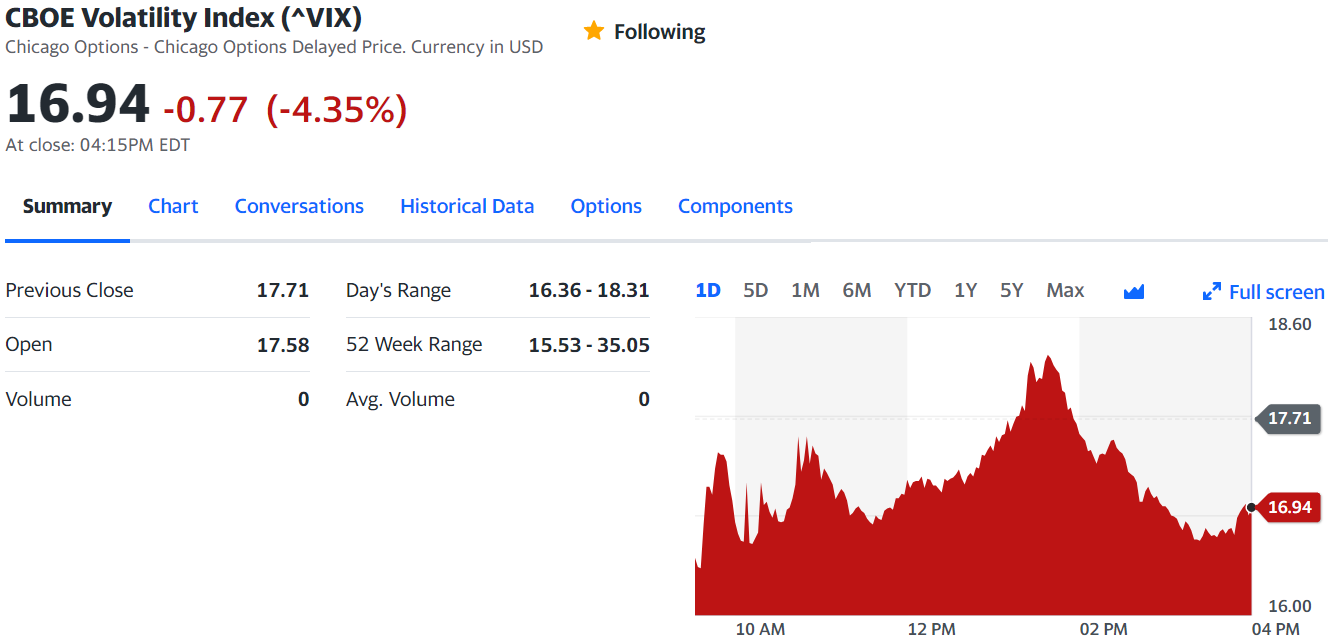Open the Chart tab
The height and width of the screenshot is (642, 1328).
pyautogui.click(x=173, y=206)
